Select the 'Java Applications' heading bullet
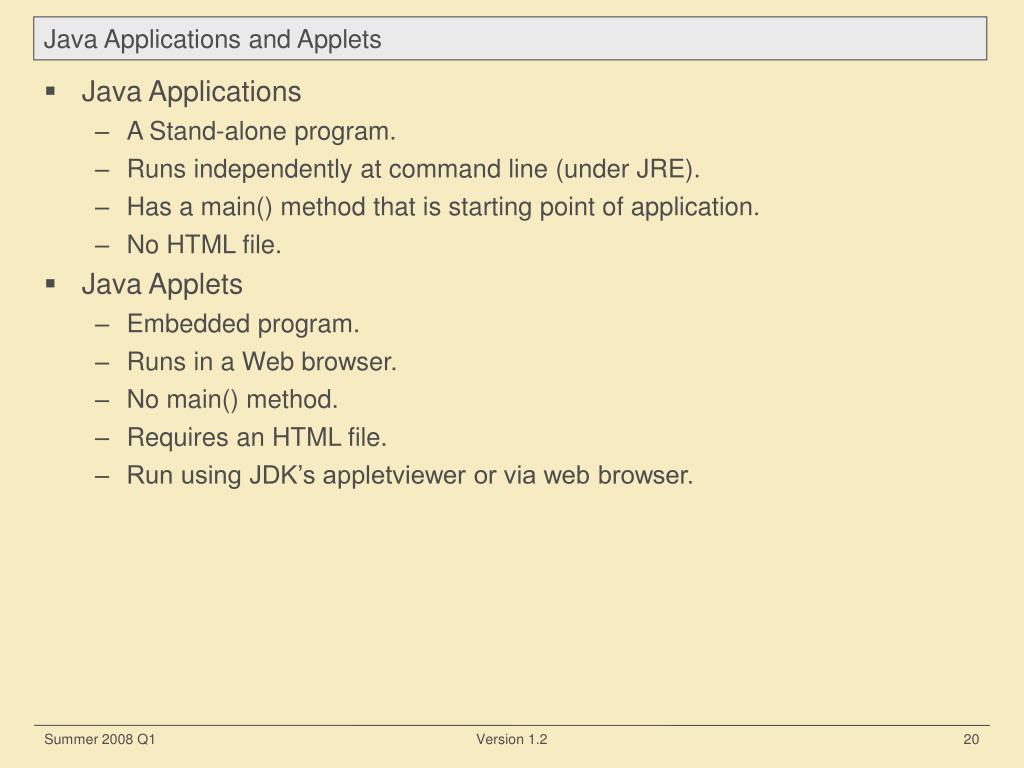 pos(191,91)
